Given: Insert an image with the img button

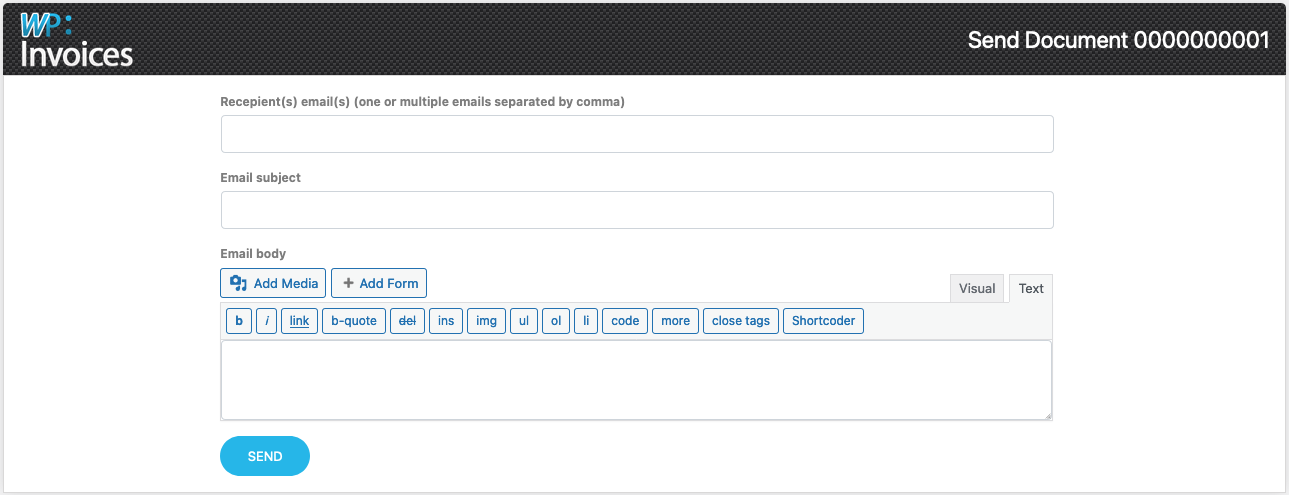Looking at the screenshot, I should (486, 321).
